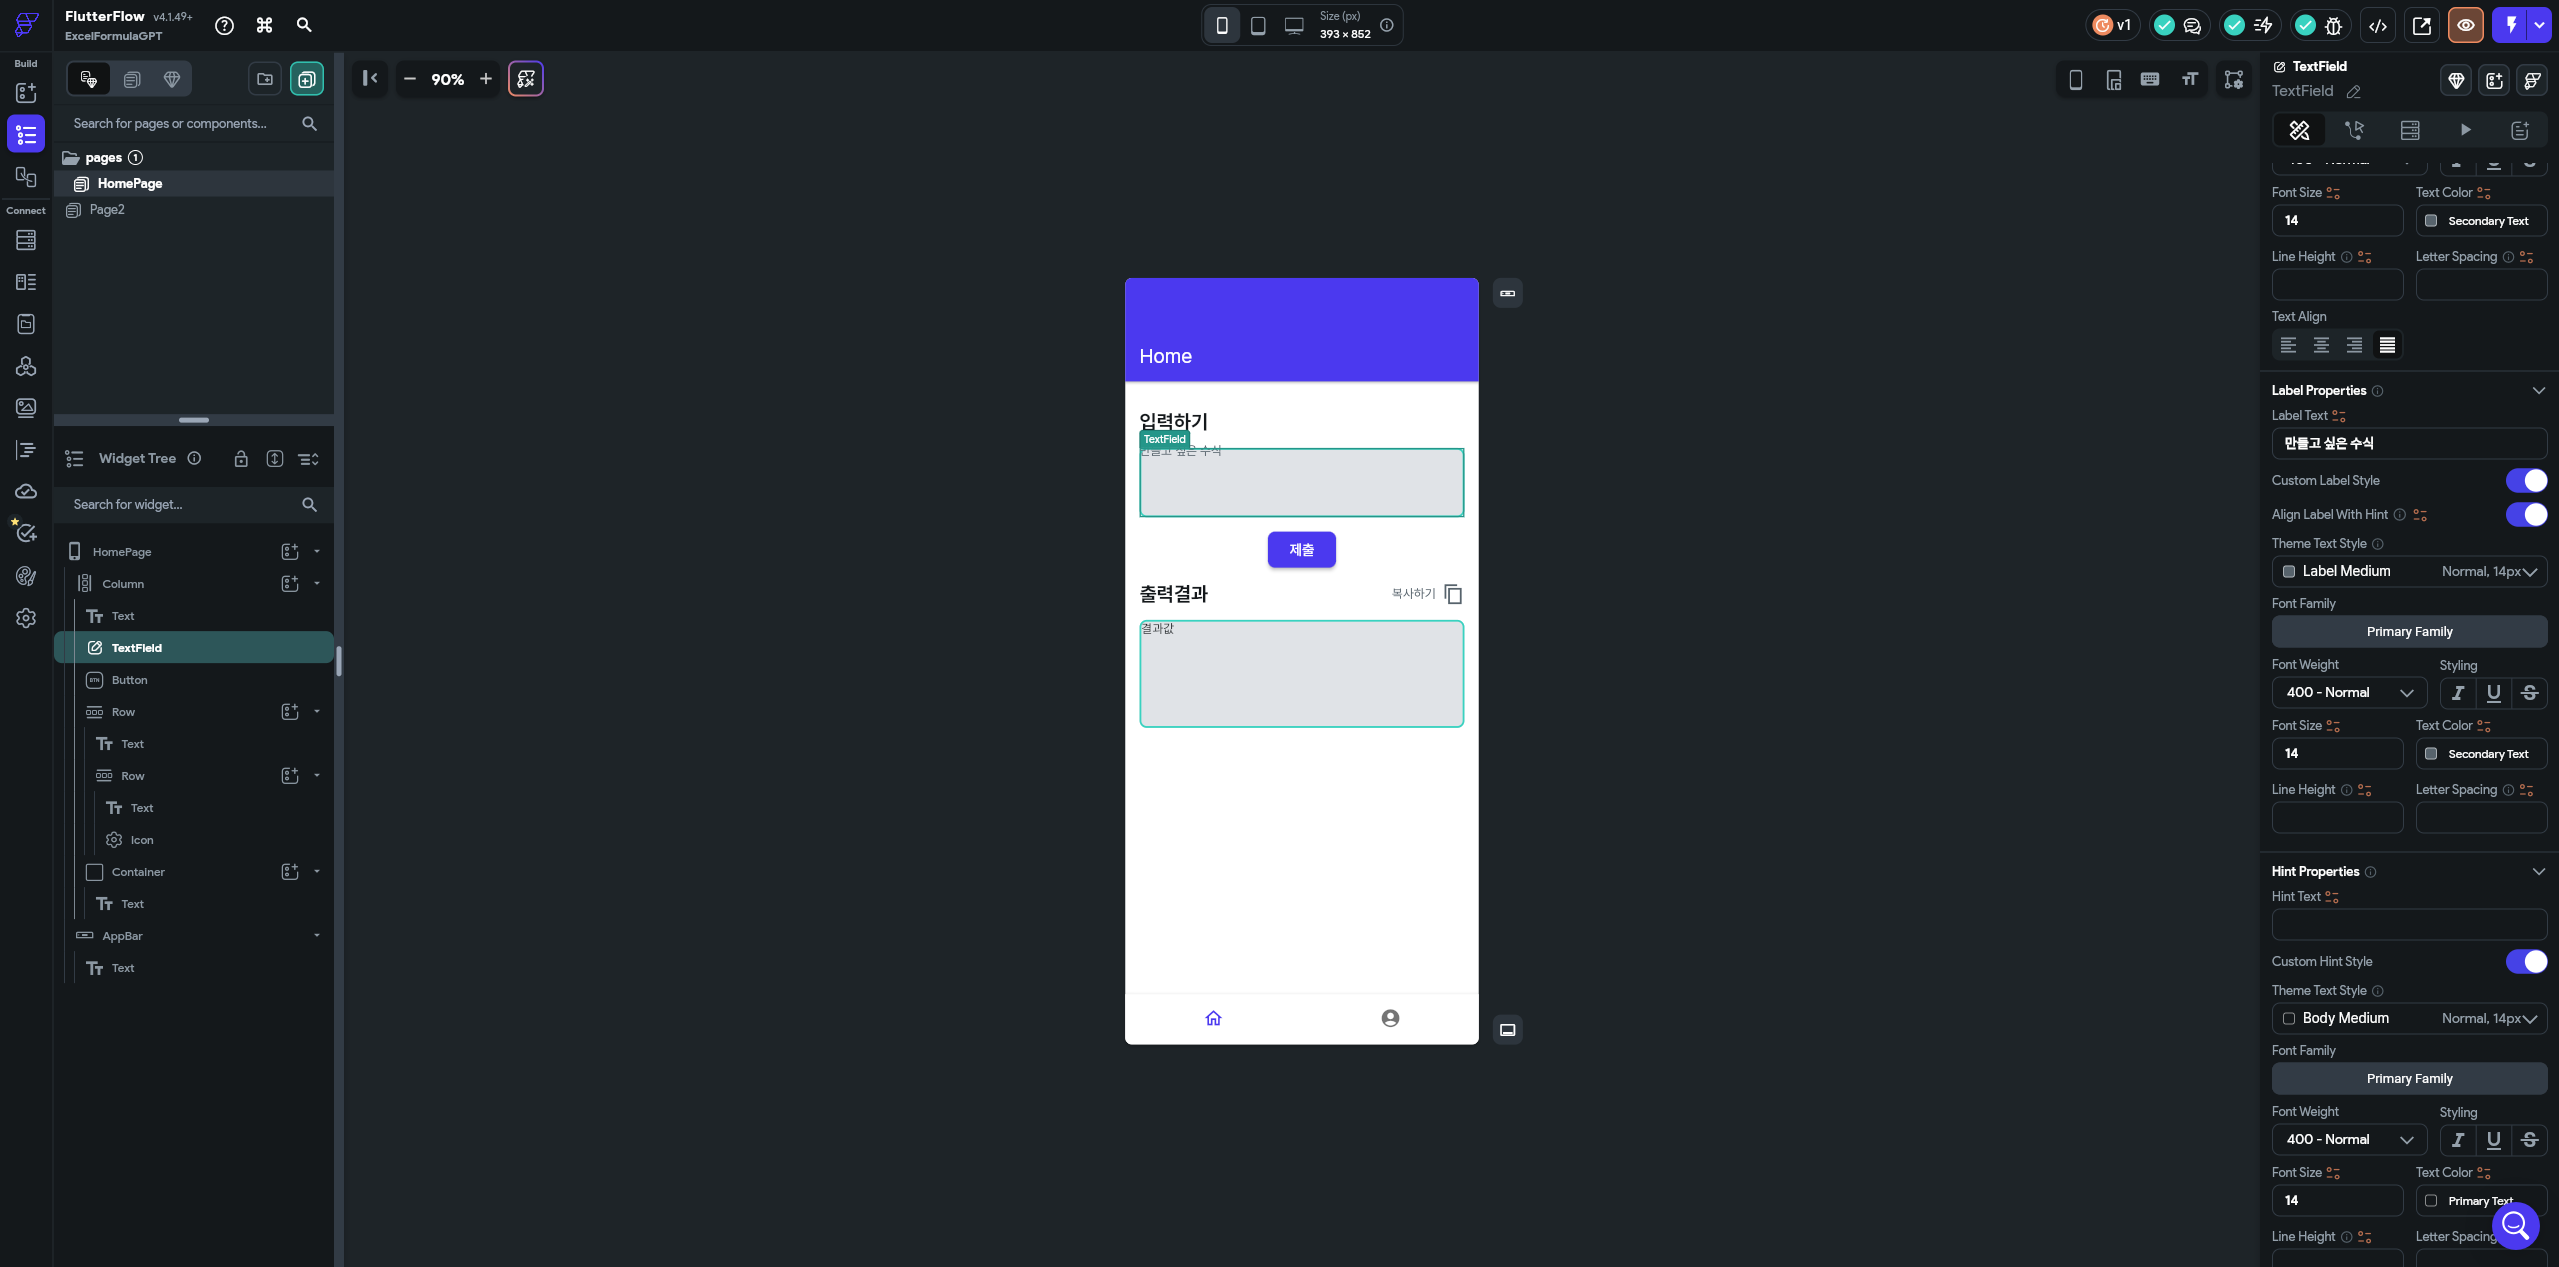Image resolution: width=2559 pixels, height=1267 pixels.
Task: Click the AI Gen canvas icon
Action: 526,79
